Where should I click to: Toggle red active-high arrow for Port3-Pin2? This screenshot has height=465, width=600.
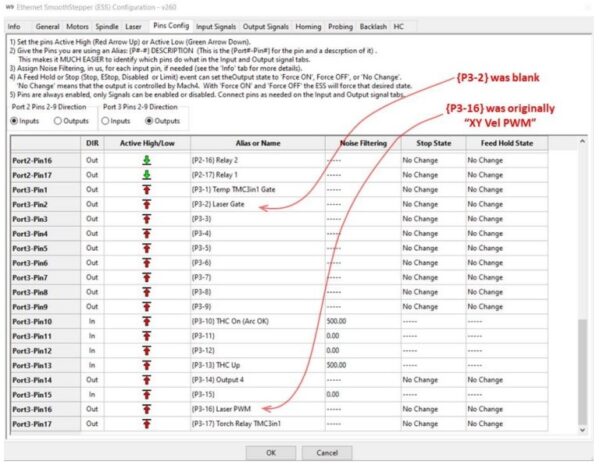pyautogui.click(x=146, y=204)
